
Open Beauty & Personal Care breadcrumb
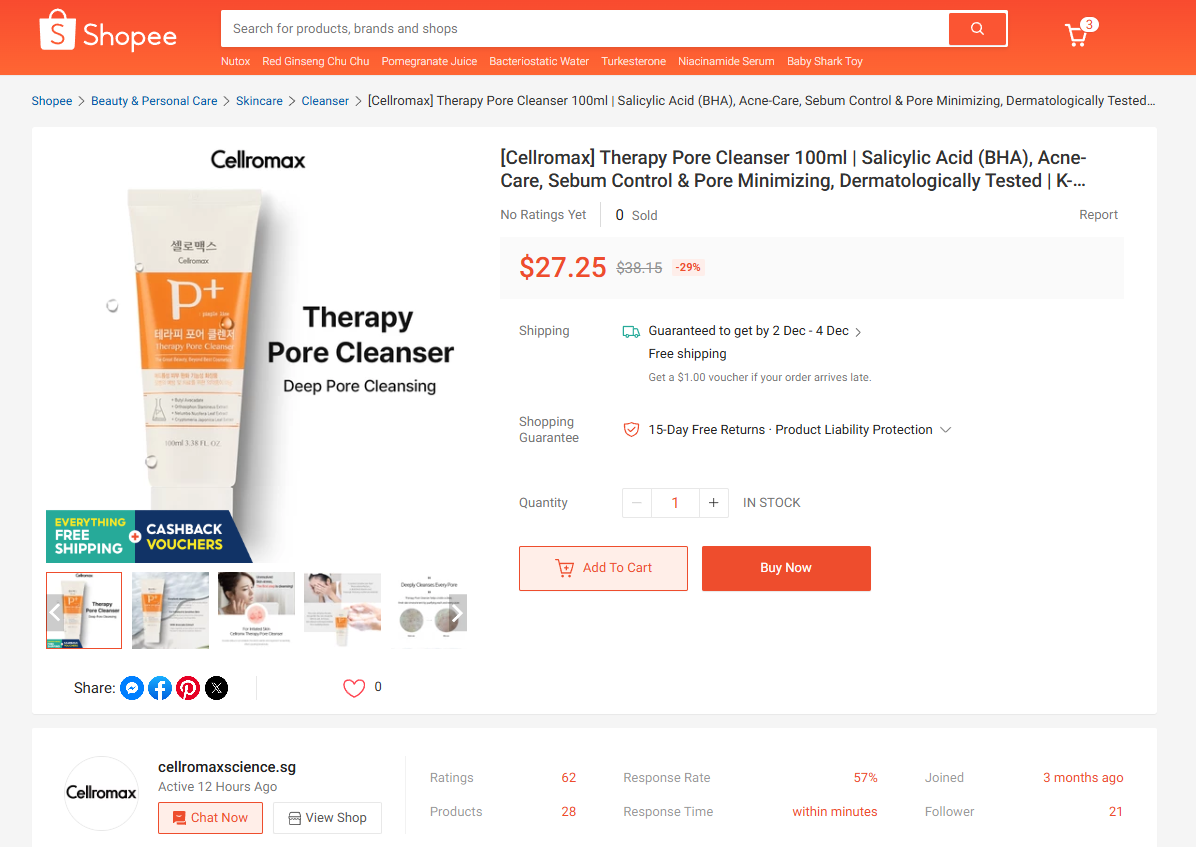pyautogui.click(x=154, y=101)
